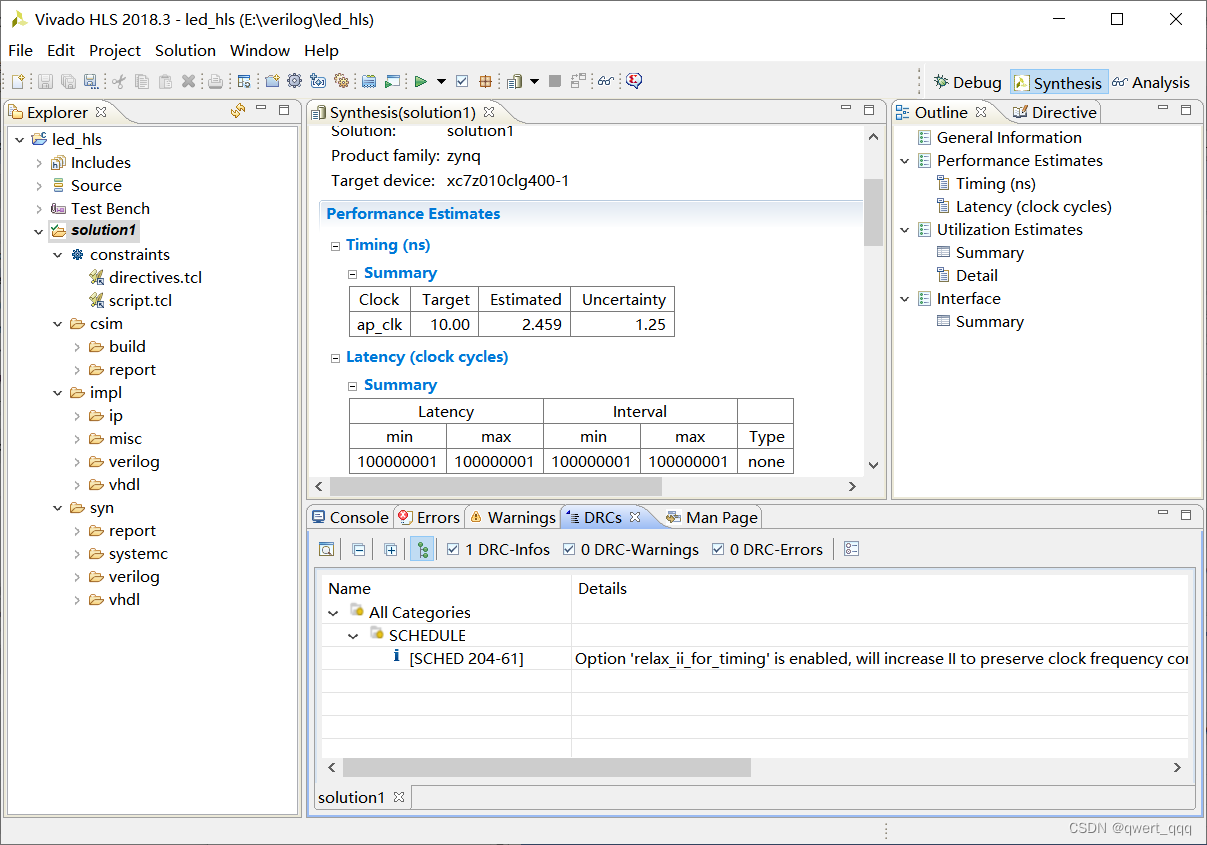This screenshot has height=845, width=1207.
Task: Open Wave Viewer glasses icon
Action: (x=606, y=81)
